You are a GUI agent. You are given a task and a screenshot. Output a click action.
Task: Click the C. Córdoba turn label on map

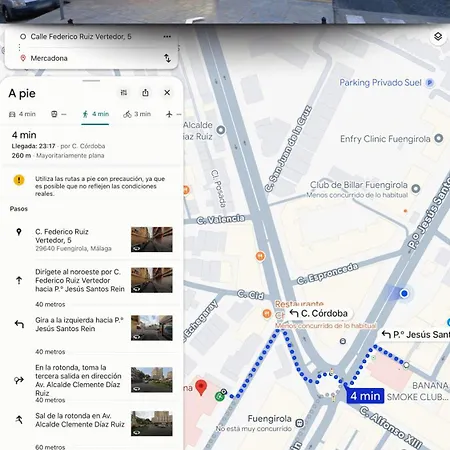point(318,313)
